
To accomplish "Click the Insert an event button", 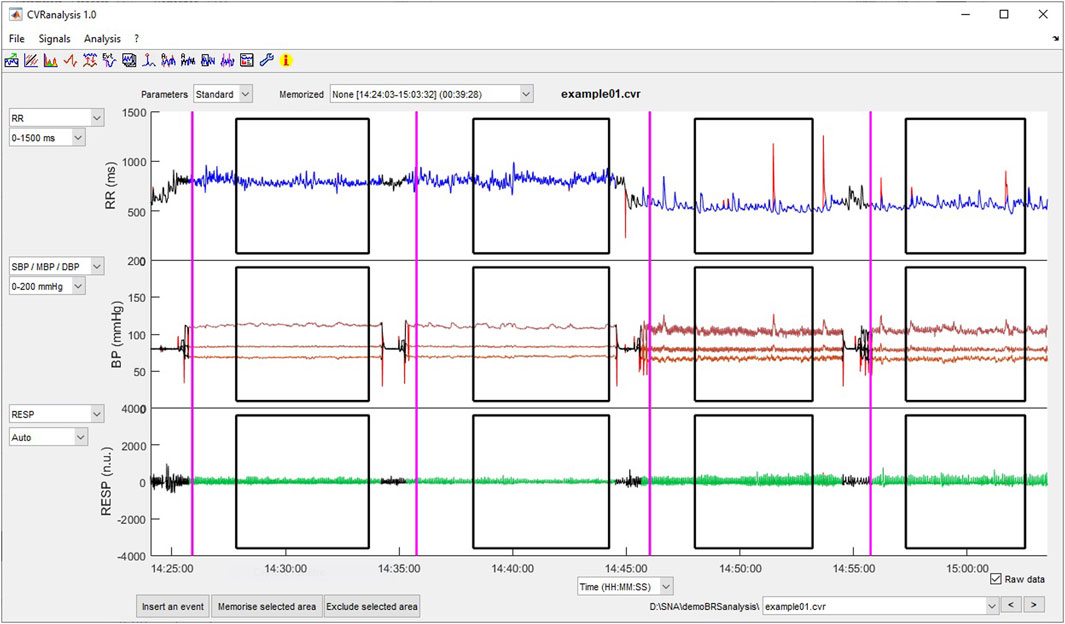I will pyautogui.click(x=173, y=606).
